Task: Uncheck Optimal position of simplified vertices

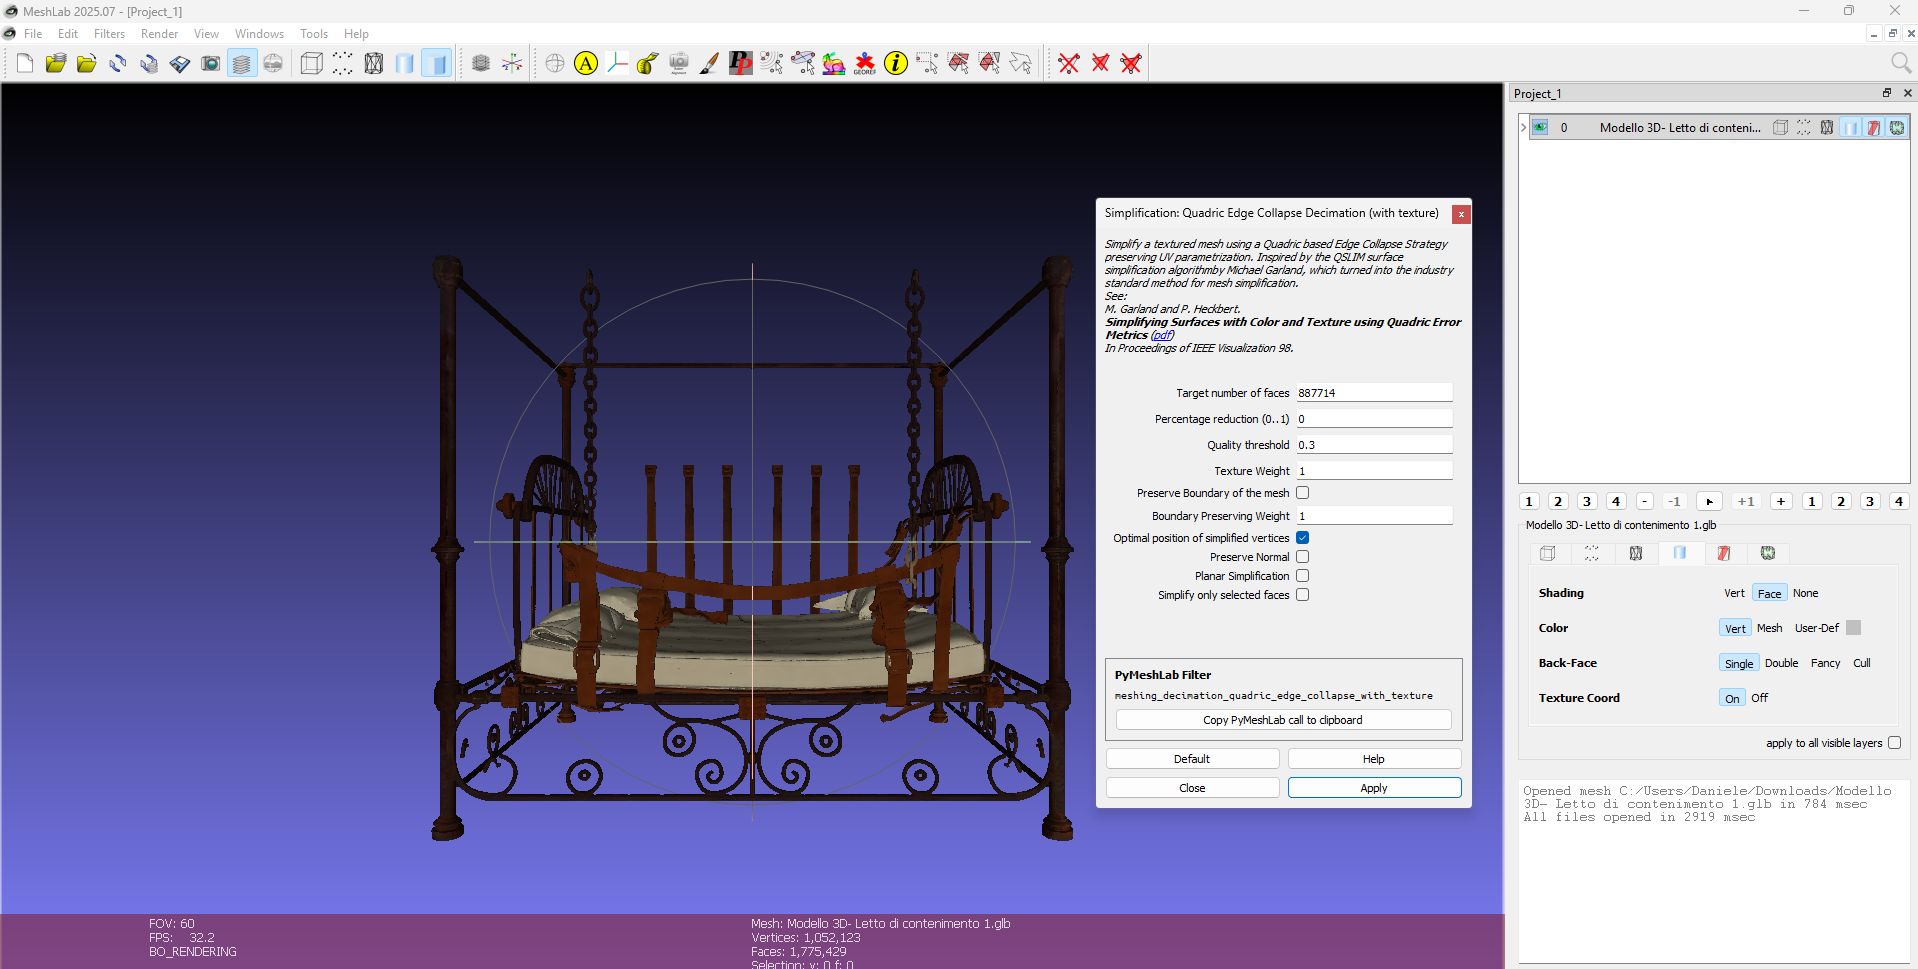Action: 1303,538
